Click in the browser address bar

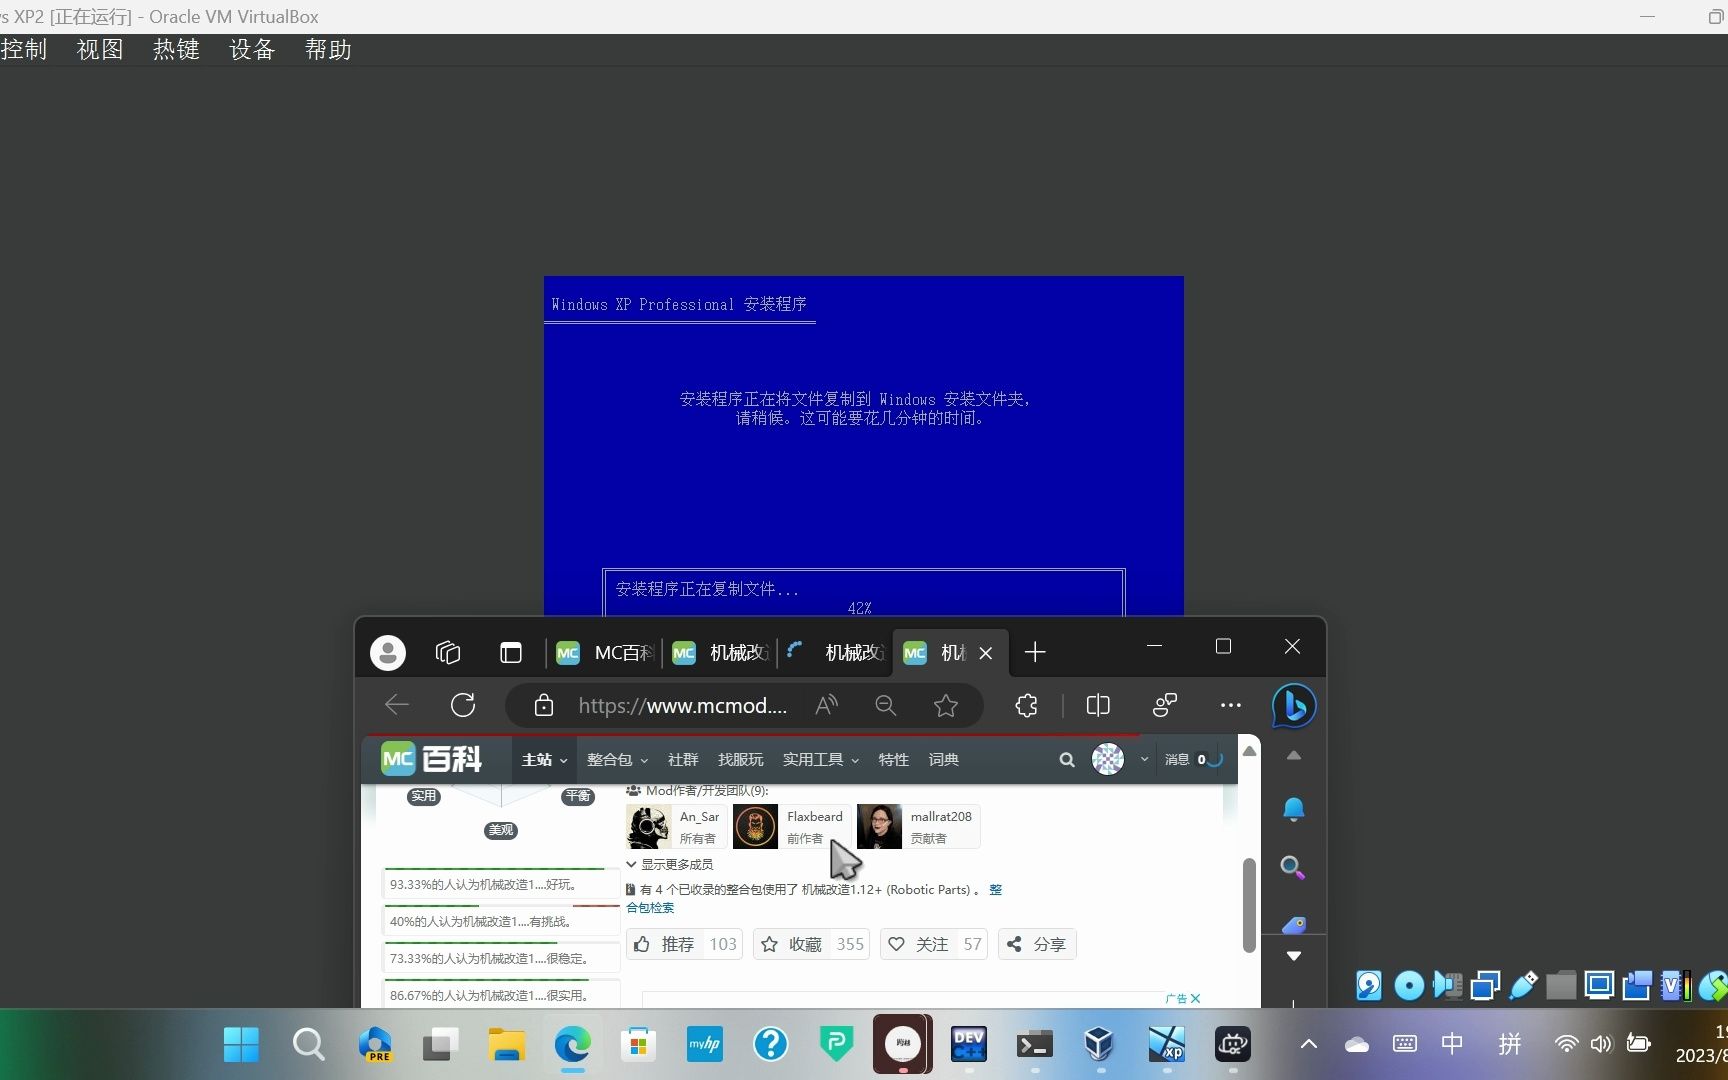[683, 705]
